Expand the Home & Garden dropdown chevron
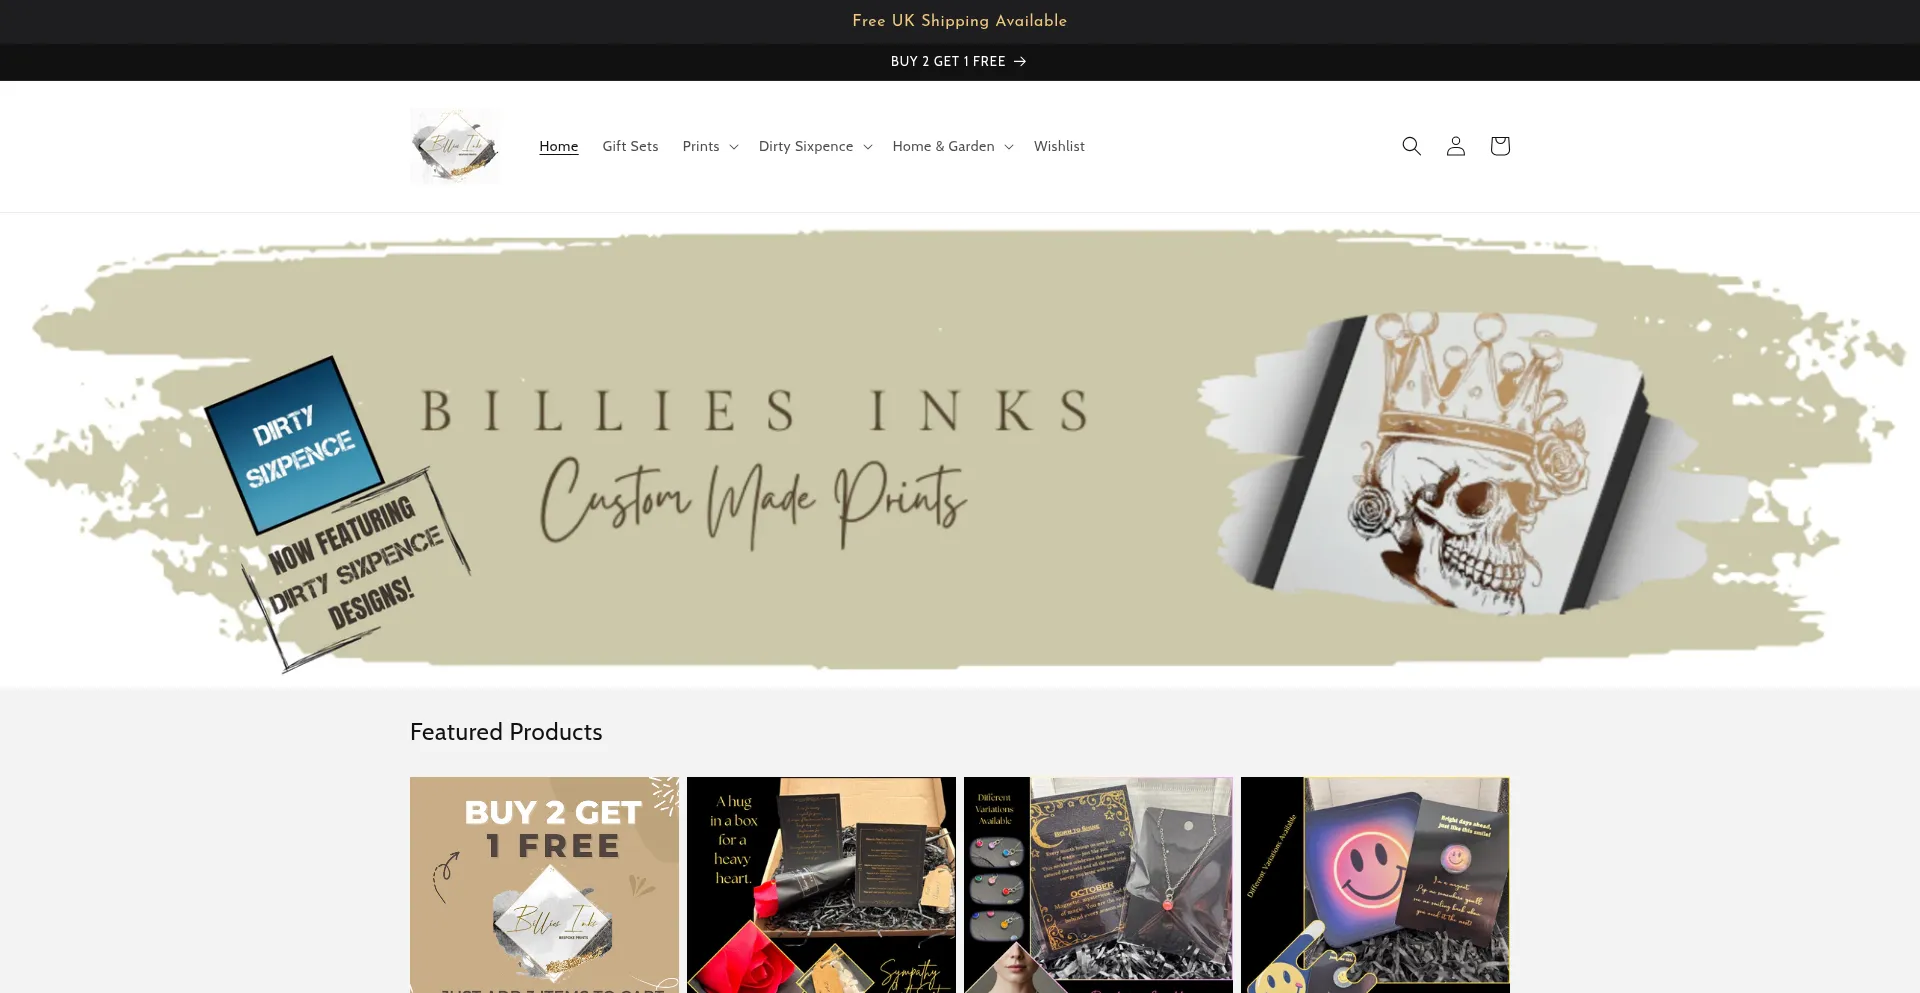This screenshot has width=1920, height=993. click(1009, 147)
